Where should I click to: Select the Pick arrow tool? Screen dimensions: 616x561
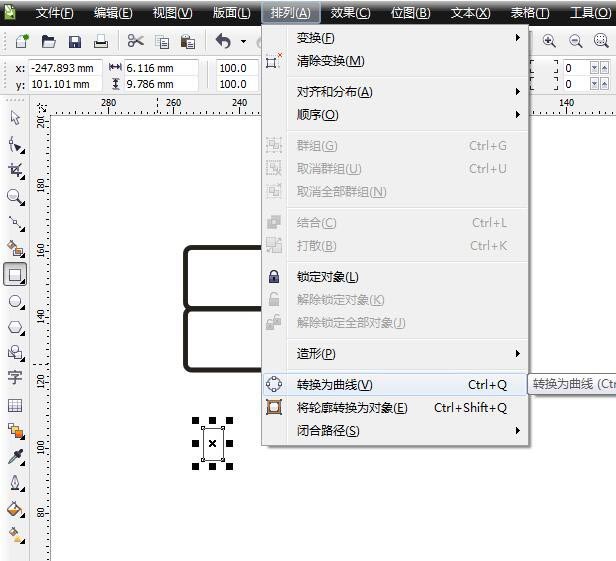click(15, 118)
